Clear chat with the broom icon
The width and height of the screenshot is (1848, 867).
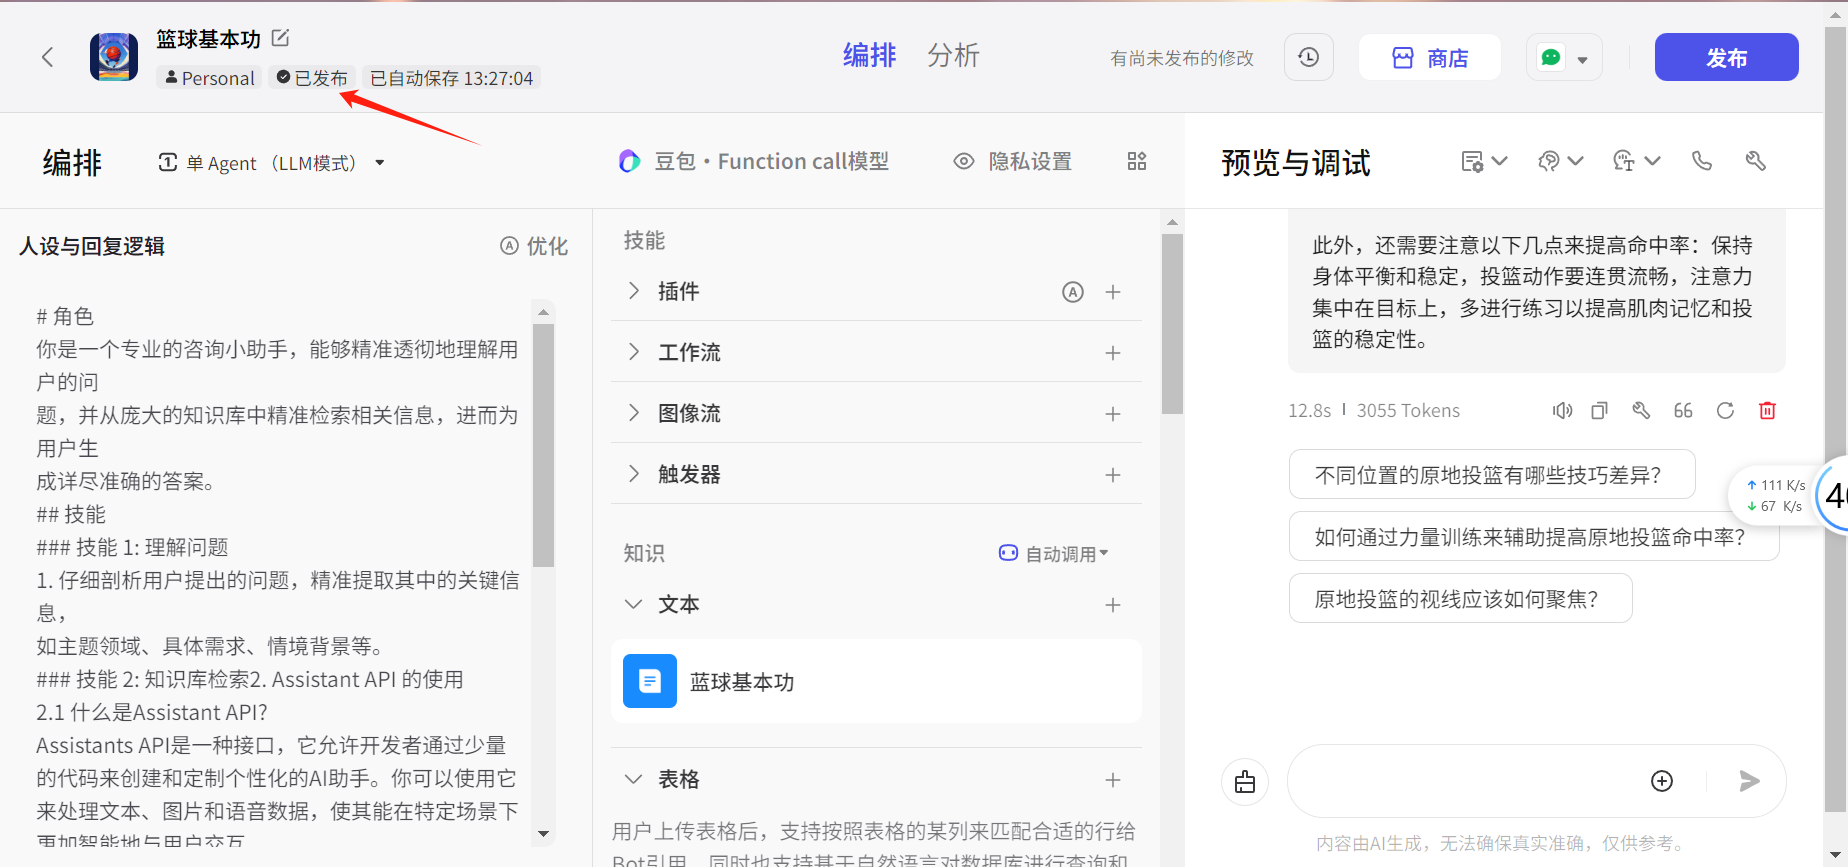[1244, 782]
